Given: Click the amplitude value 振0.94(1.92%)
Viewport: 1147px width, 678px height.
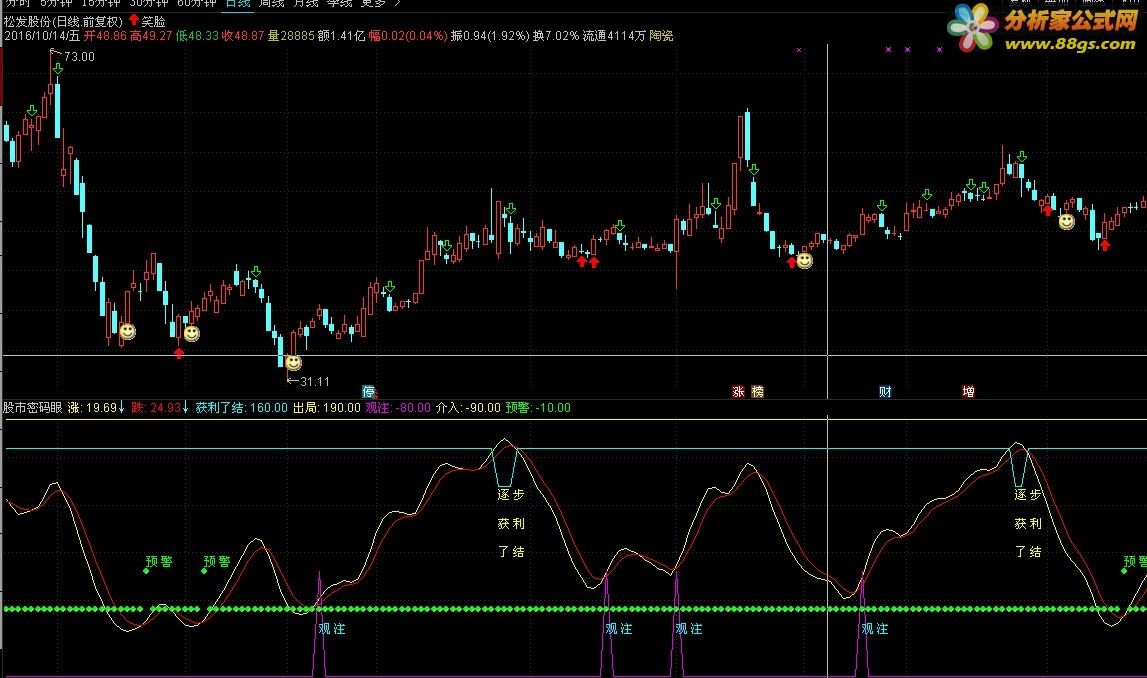Looking at the screenshot, I should click(490, 35).
